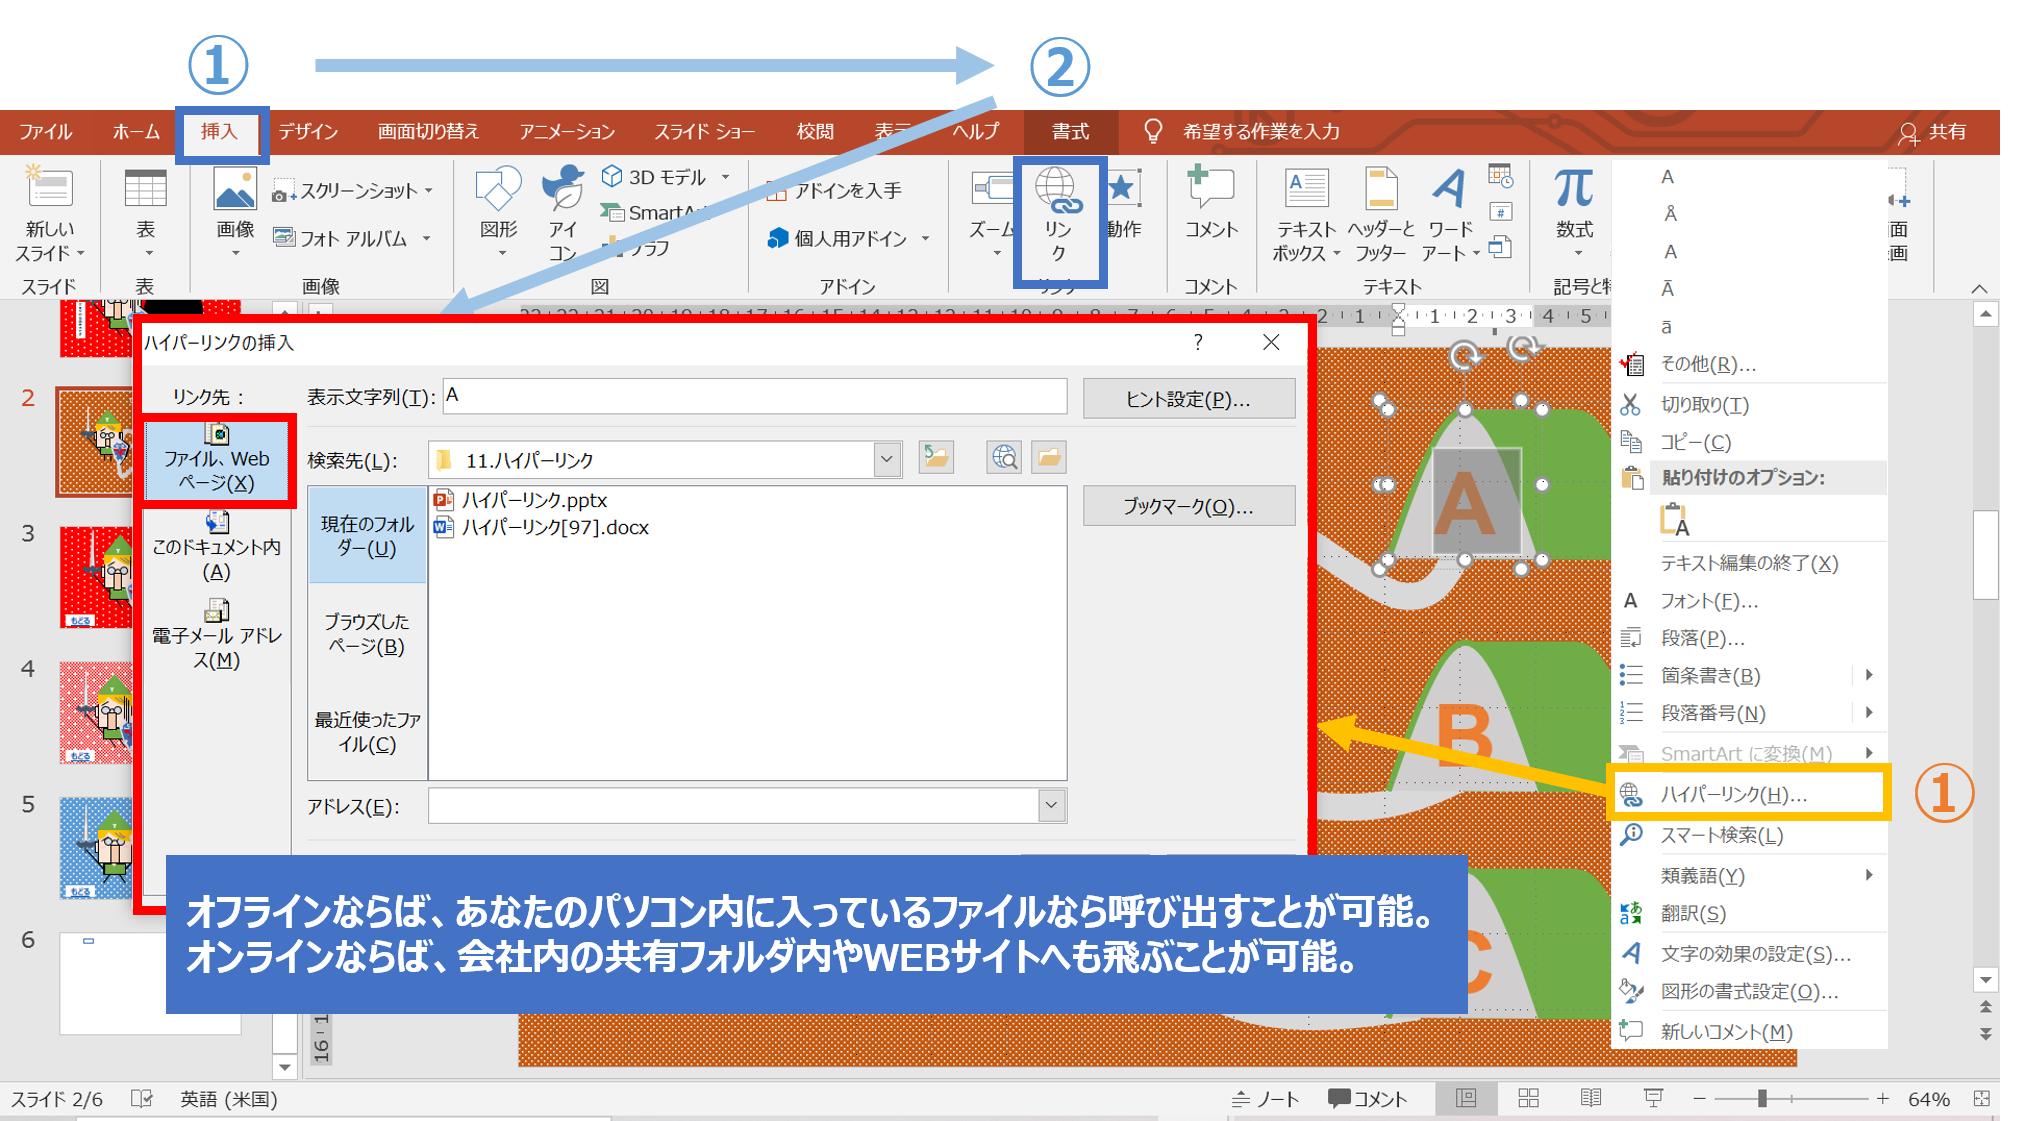The width and height of the screenshot is (2019, 1121).
Task: Select ファイル、Webページ link target
Action: (216, 460)
